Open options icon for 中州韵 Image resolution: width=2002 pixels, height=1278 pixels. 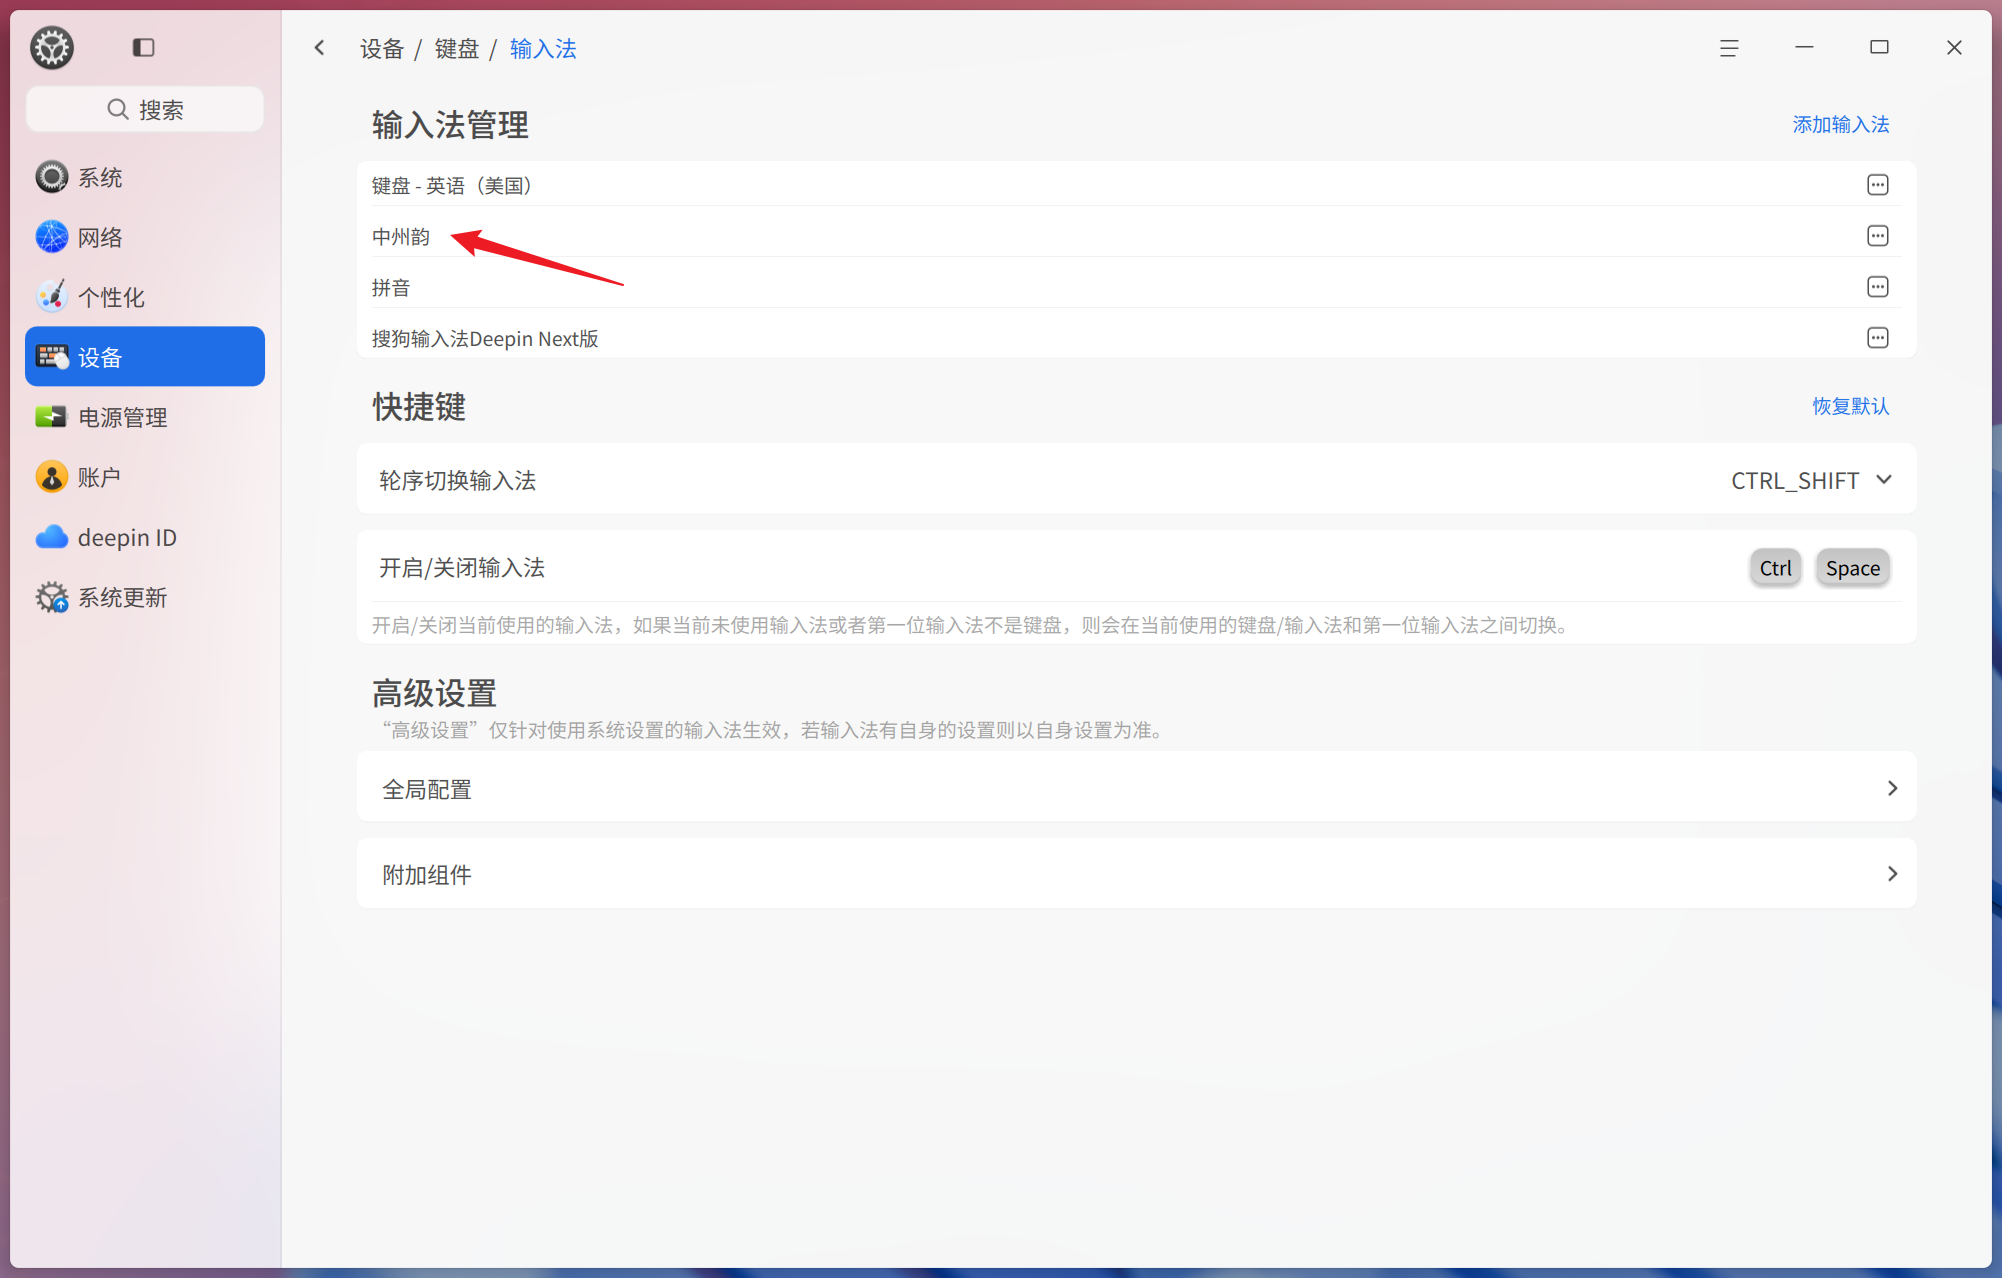[x=1877, y=236]
